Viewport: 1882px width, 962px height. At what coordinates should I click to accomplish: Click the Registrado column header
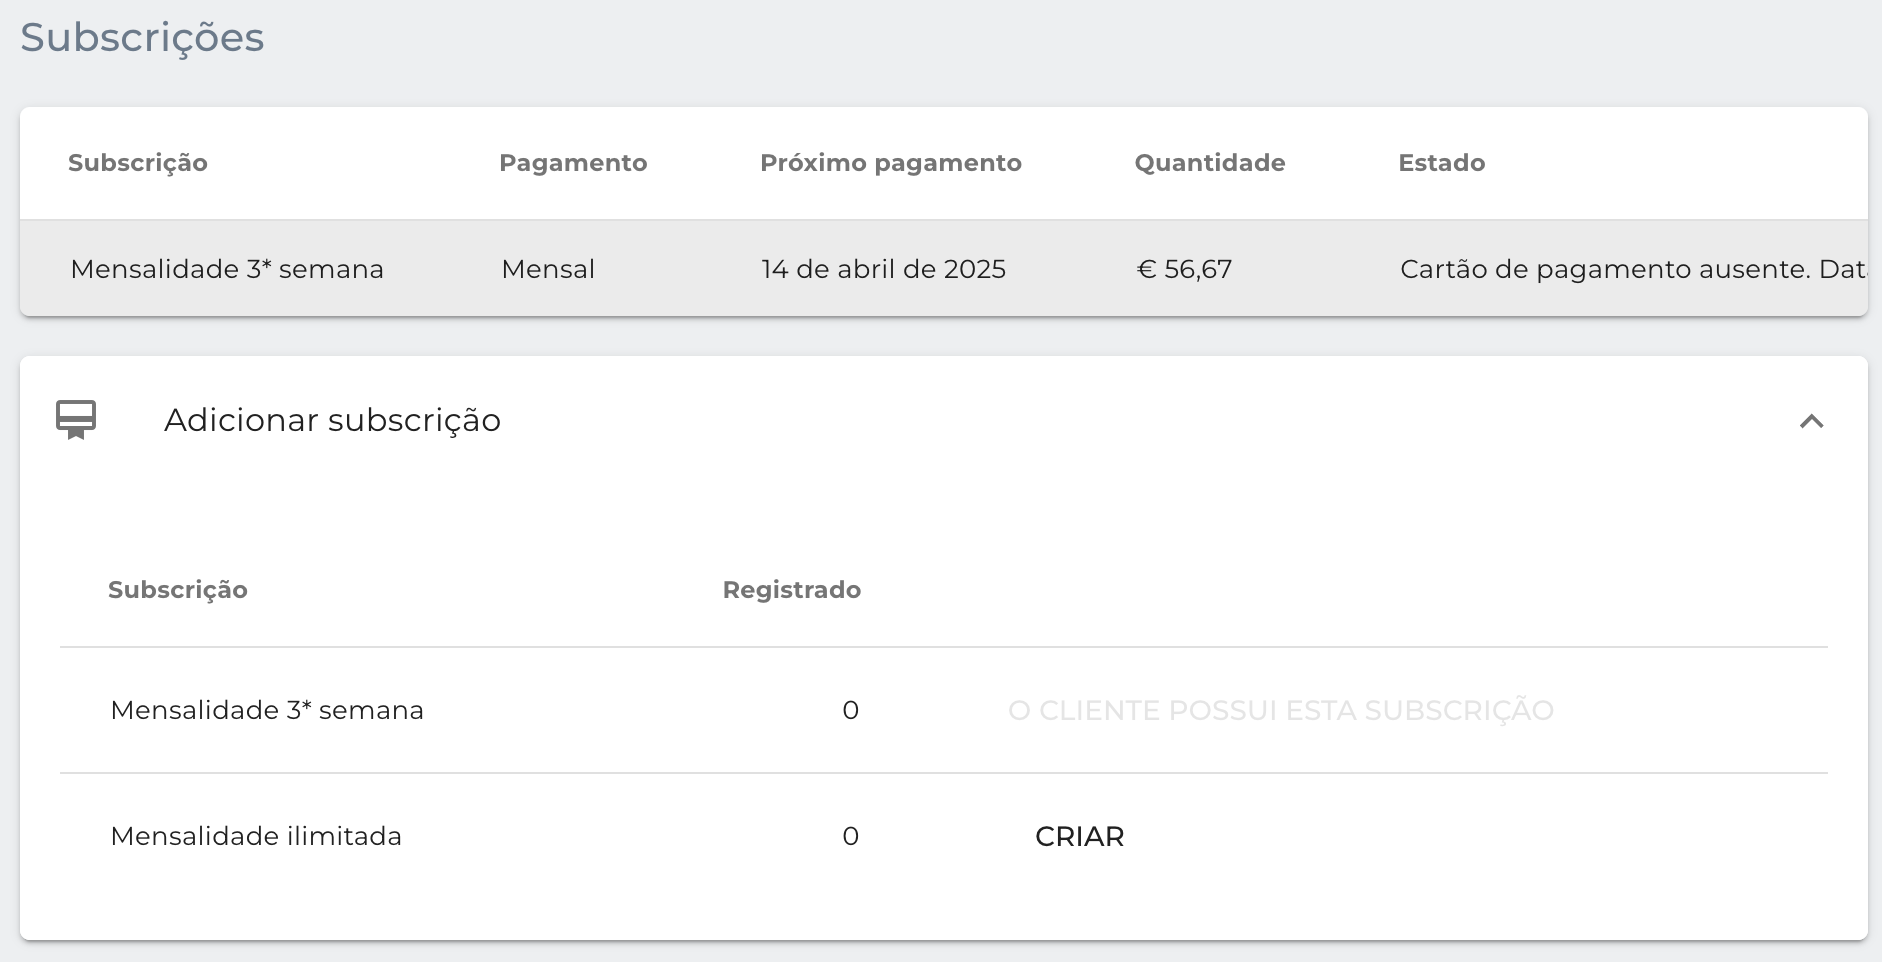(x=791, y=590)
